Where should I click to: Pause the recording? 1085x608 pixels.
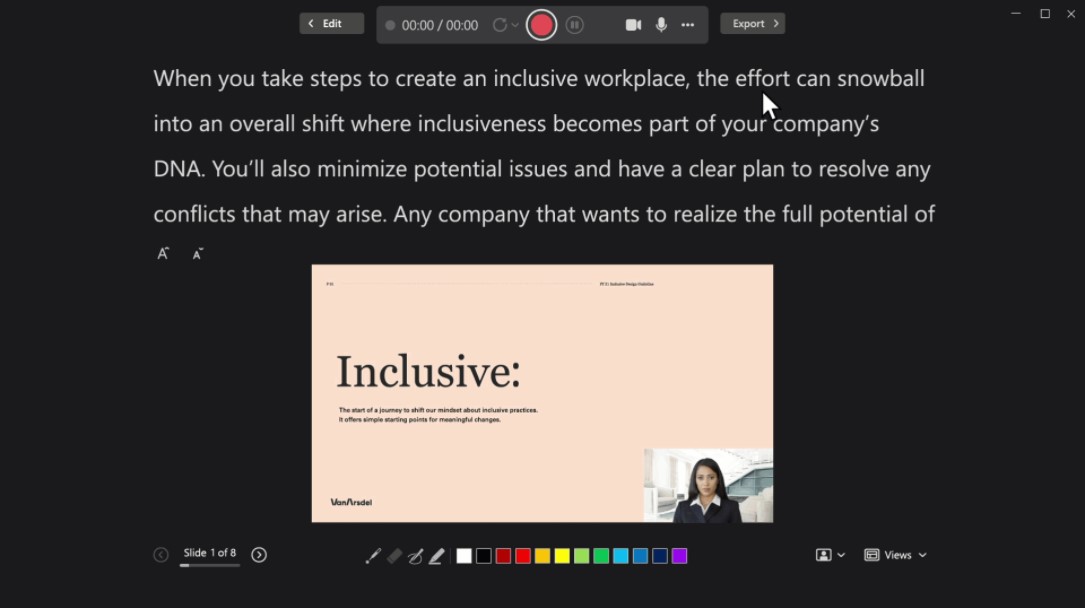click(574, 25)
